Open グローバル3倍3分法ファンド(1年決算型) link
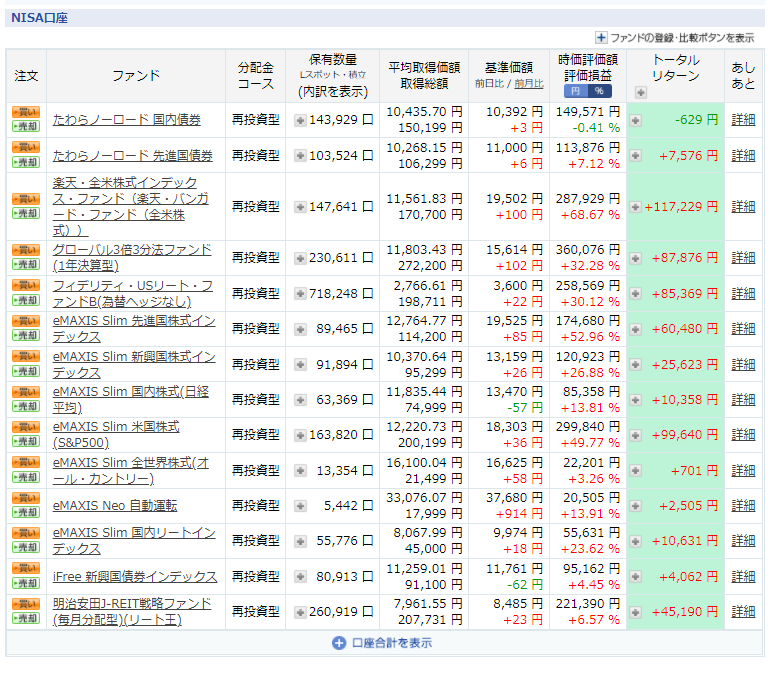 pos(132,258)
